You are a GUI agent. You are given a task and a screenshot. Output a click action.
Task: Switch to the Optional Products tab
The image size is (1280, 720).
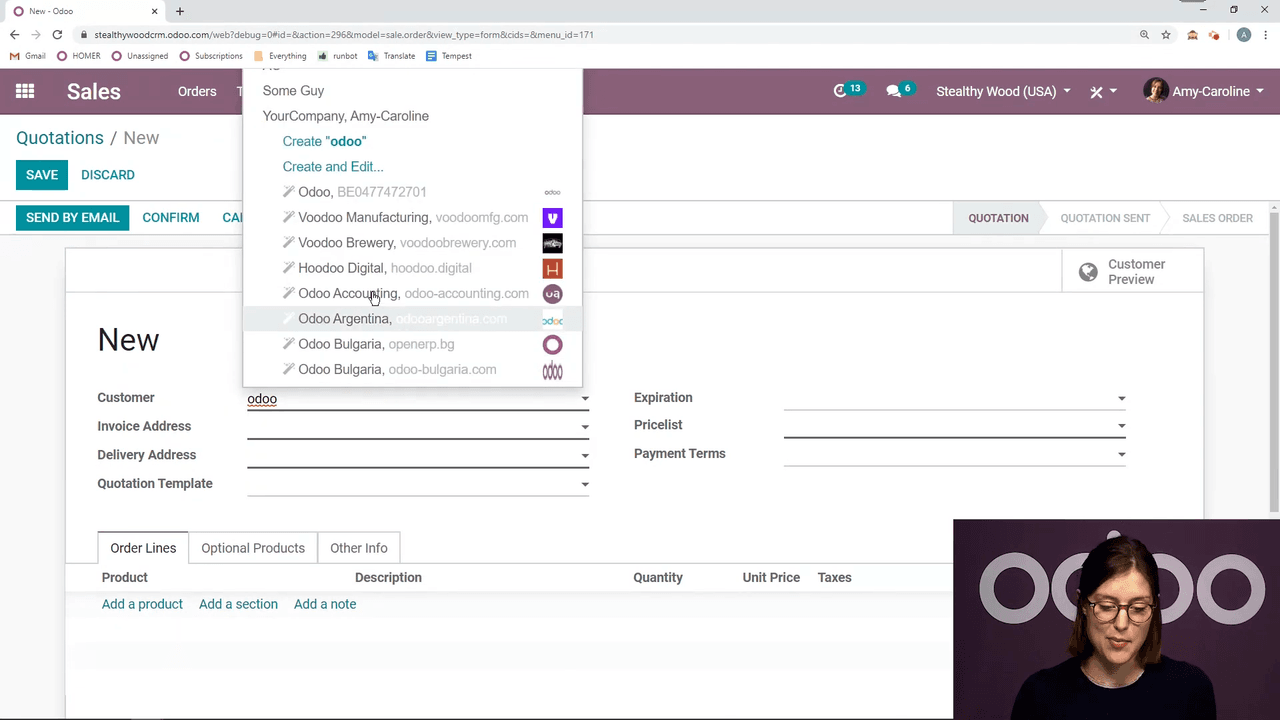[x=253, y=548]
